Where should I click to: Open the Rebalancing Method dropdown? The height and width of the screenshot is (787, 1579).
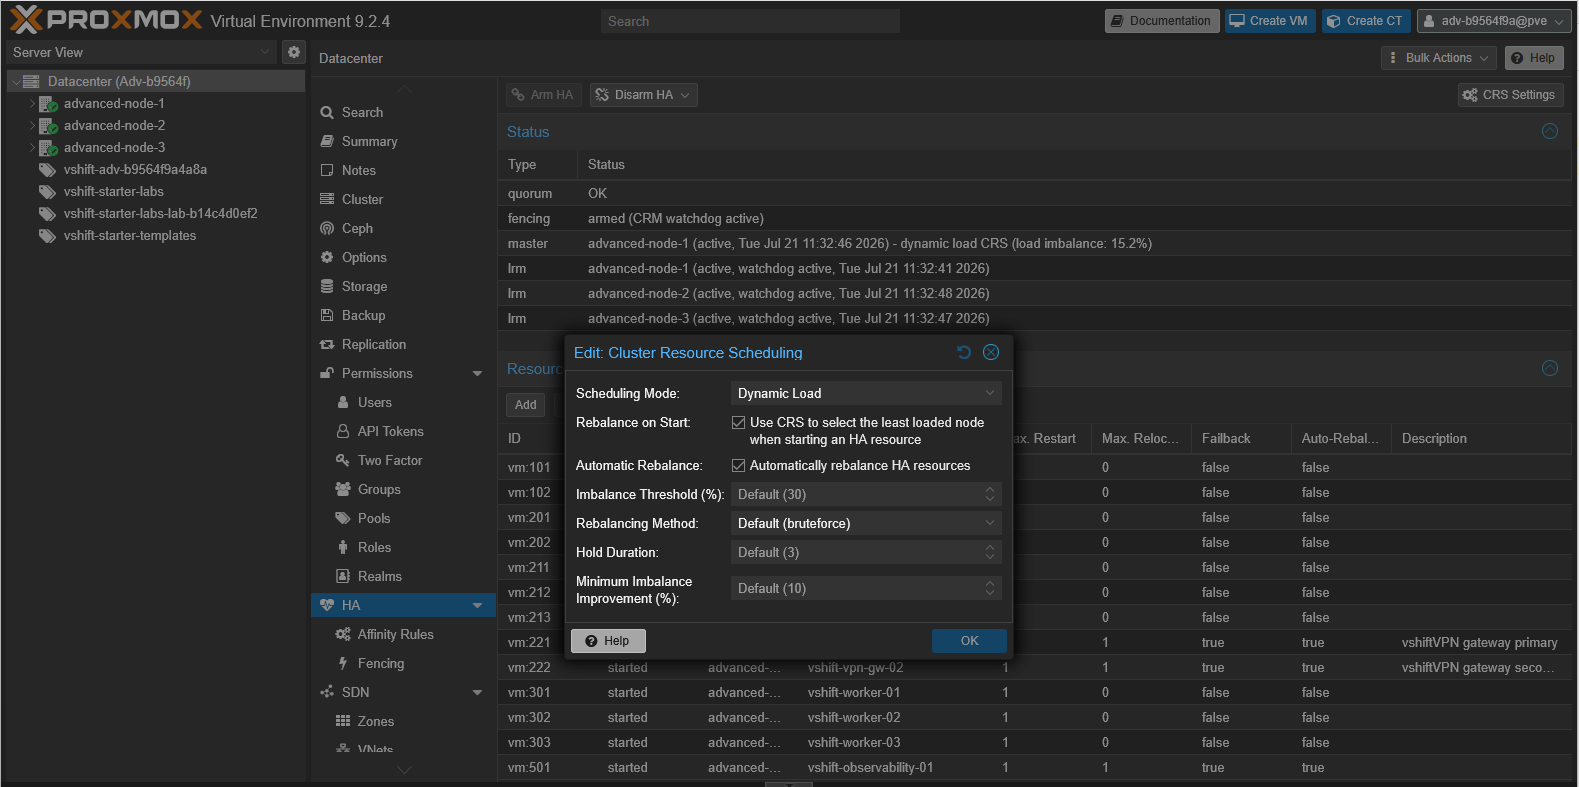pos(990,524)
